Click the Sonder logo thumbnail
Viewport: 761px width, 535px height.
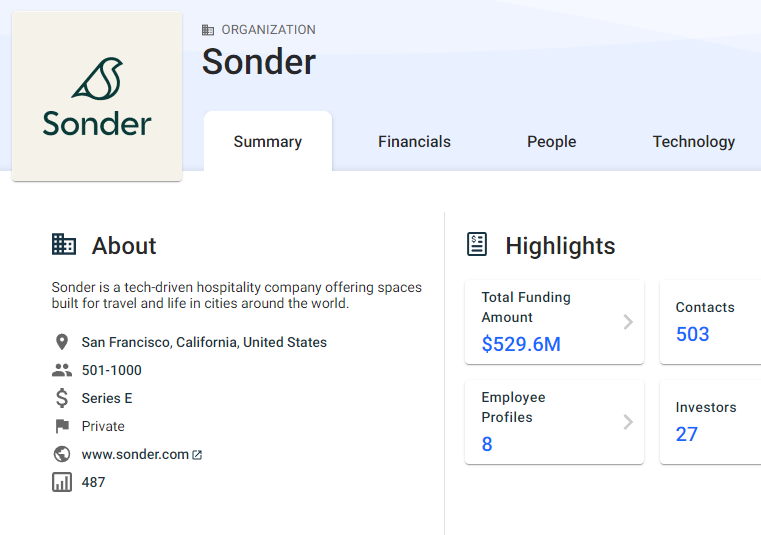click(x=97, y=97)
